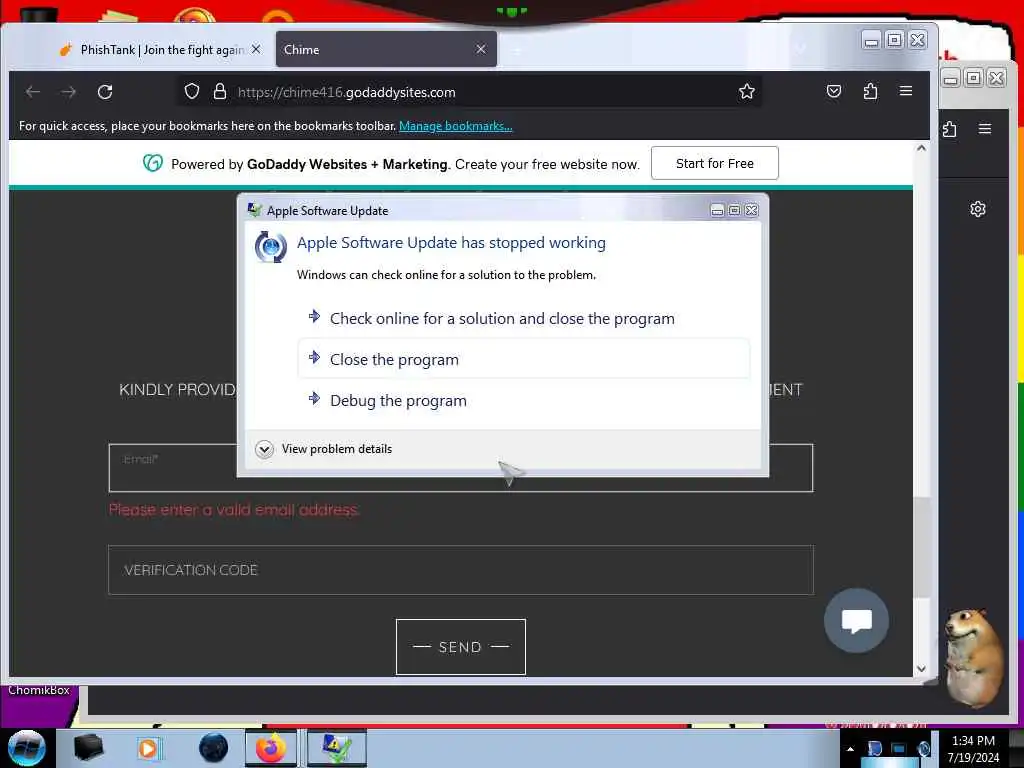Go forward to the next page
Screen dimensions: 1024x768
(69, 92)
